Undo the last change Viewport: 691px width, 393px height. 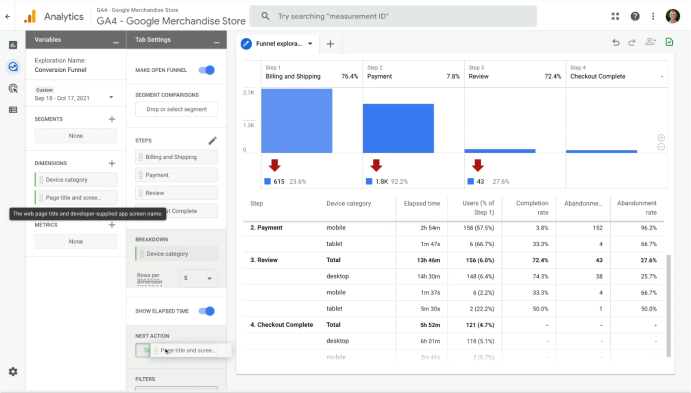[x=616, y=42]
